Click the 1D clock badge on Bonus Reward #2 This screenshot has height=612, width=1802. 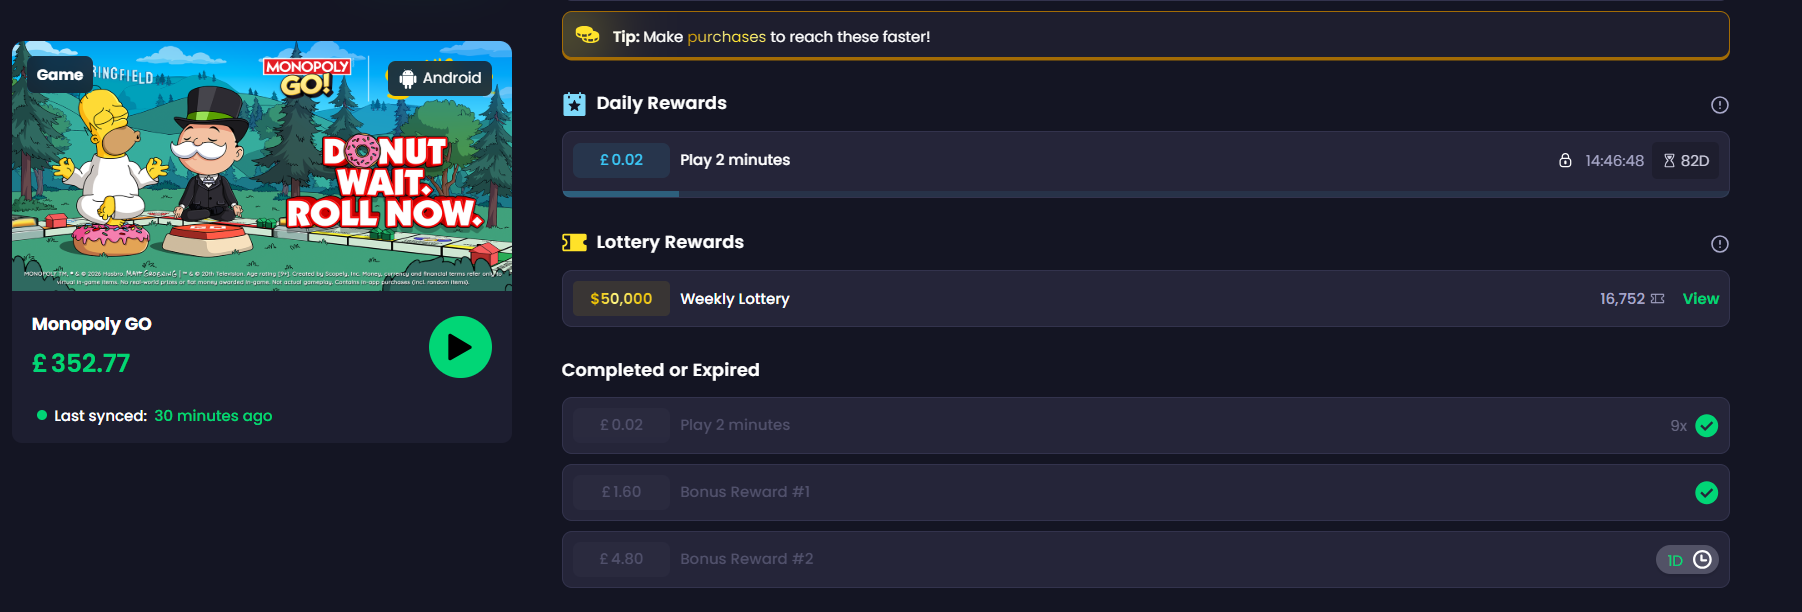coord(1687,560)
